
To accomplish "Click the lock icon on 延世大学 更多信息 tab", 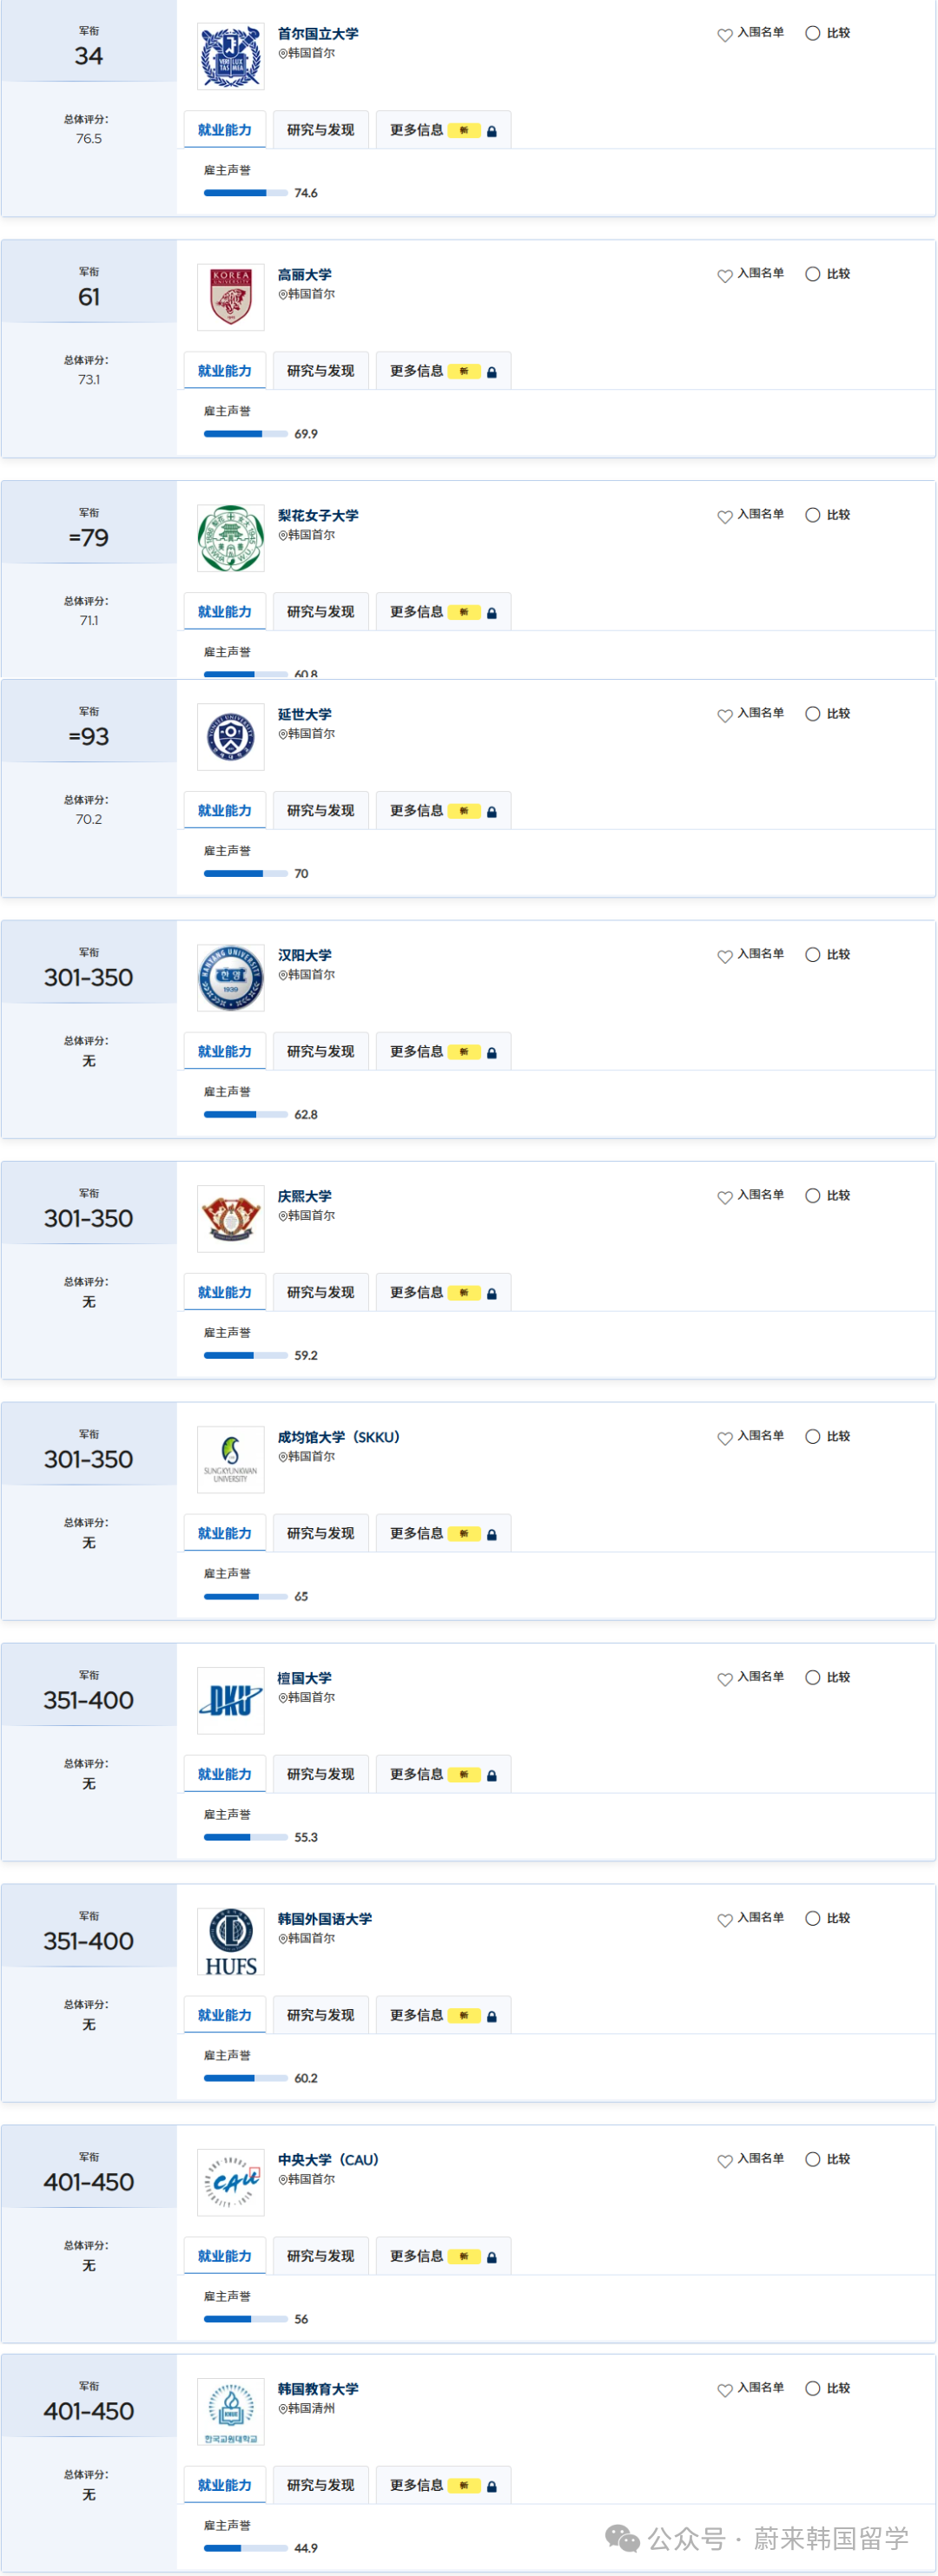I will point(491,812).
